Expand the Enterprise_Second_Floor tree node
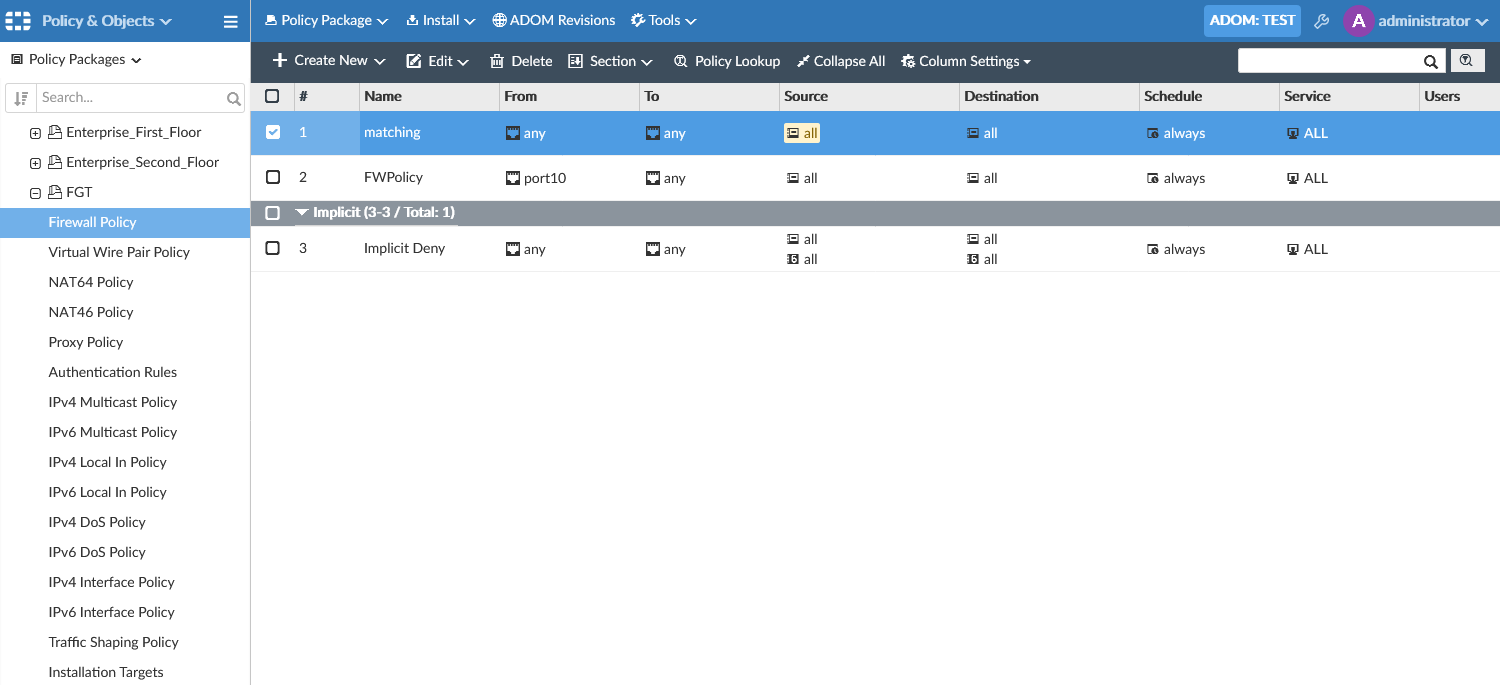 pos(35,163)
